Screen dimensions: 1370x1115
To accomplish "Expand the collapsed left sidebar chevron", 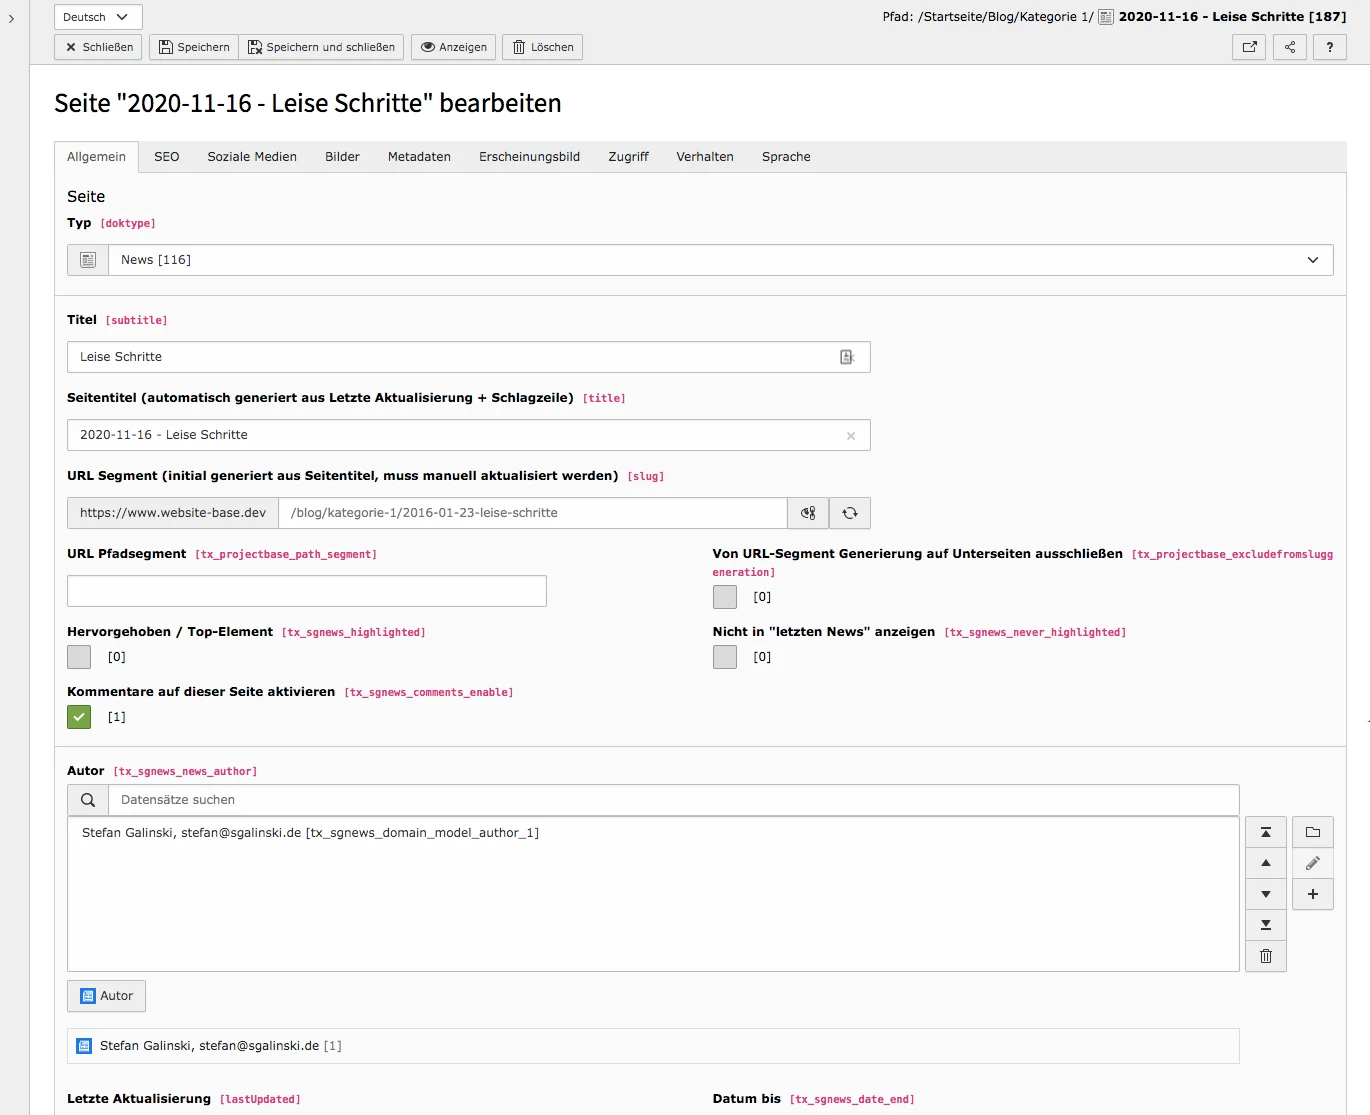I will tap(11, 17).
